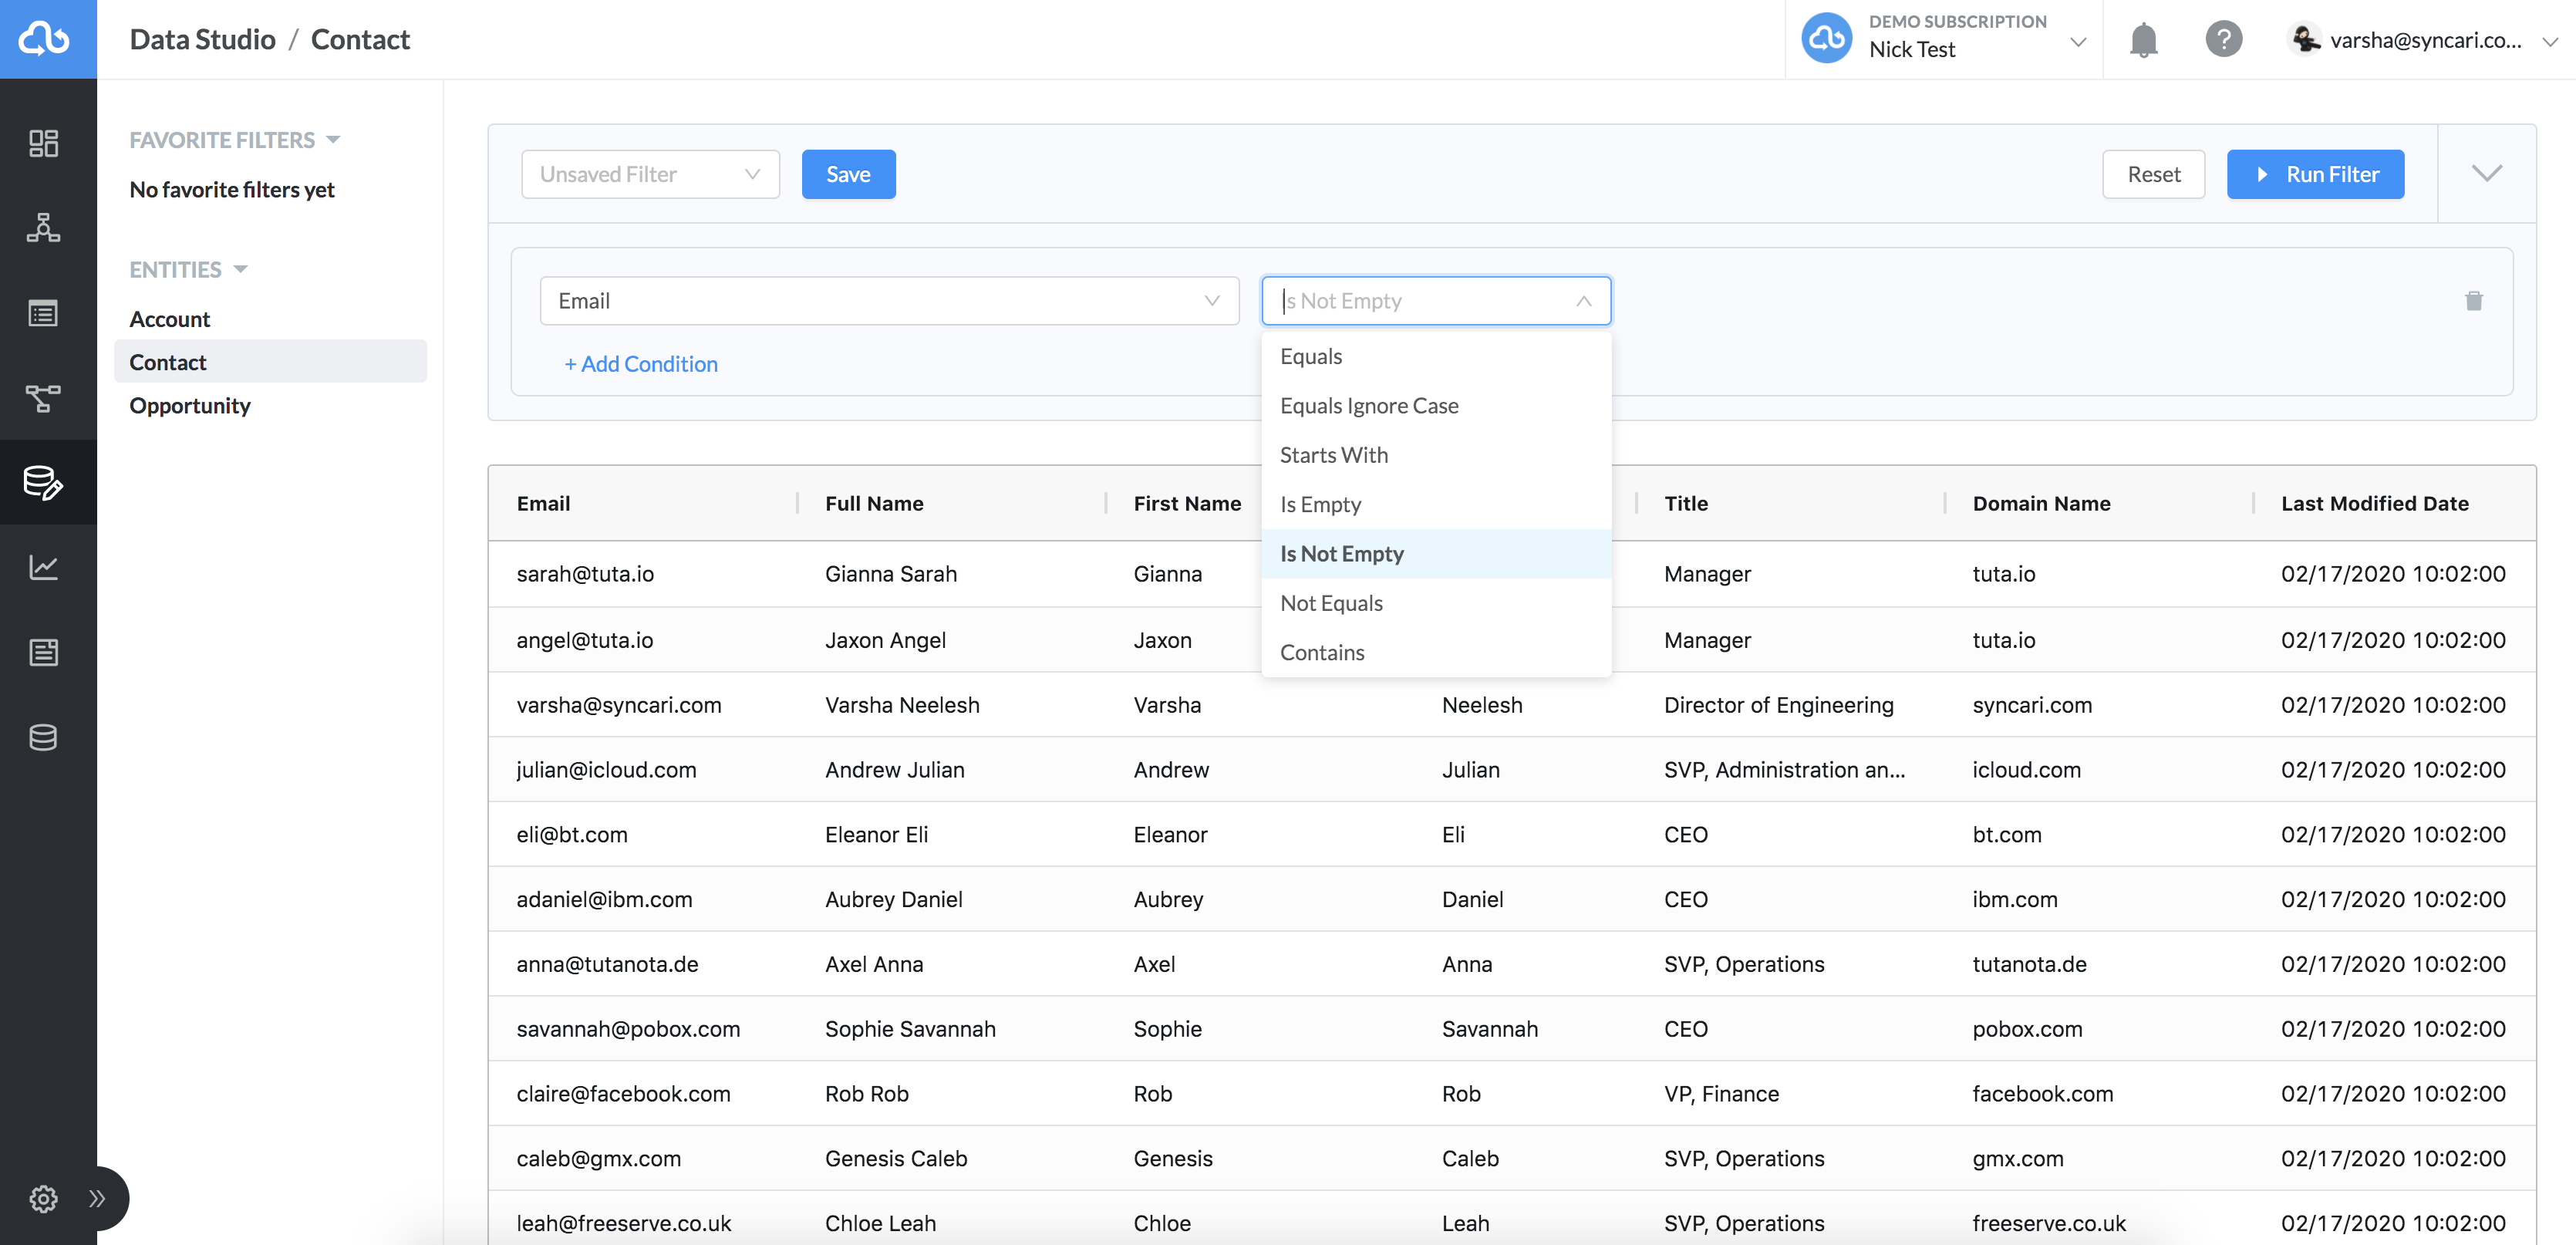Open the dashboard grid icon in sidebar
The width and height of the screenshot is (2576, 1245).
click(x=43, y=143)
